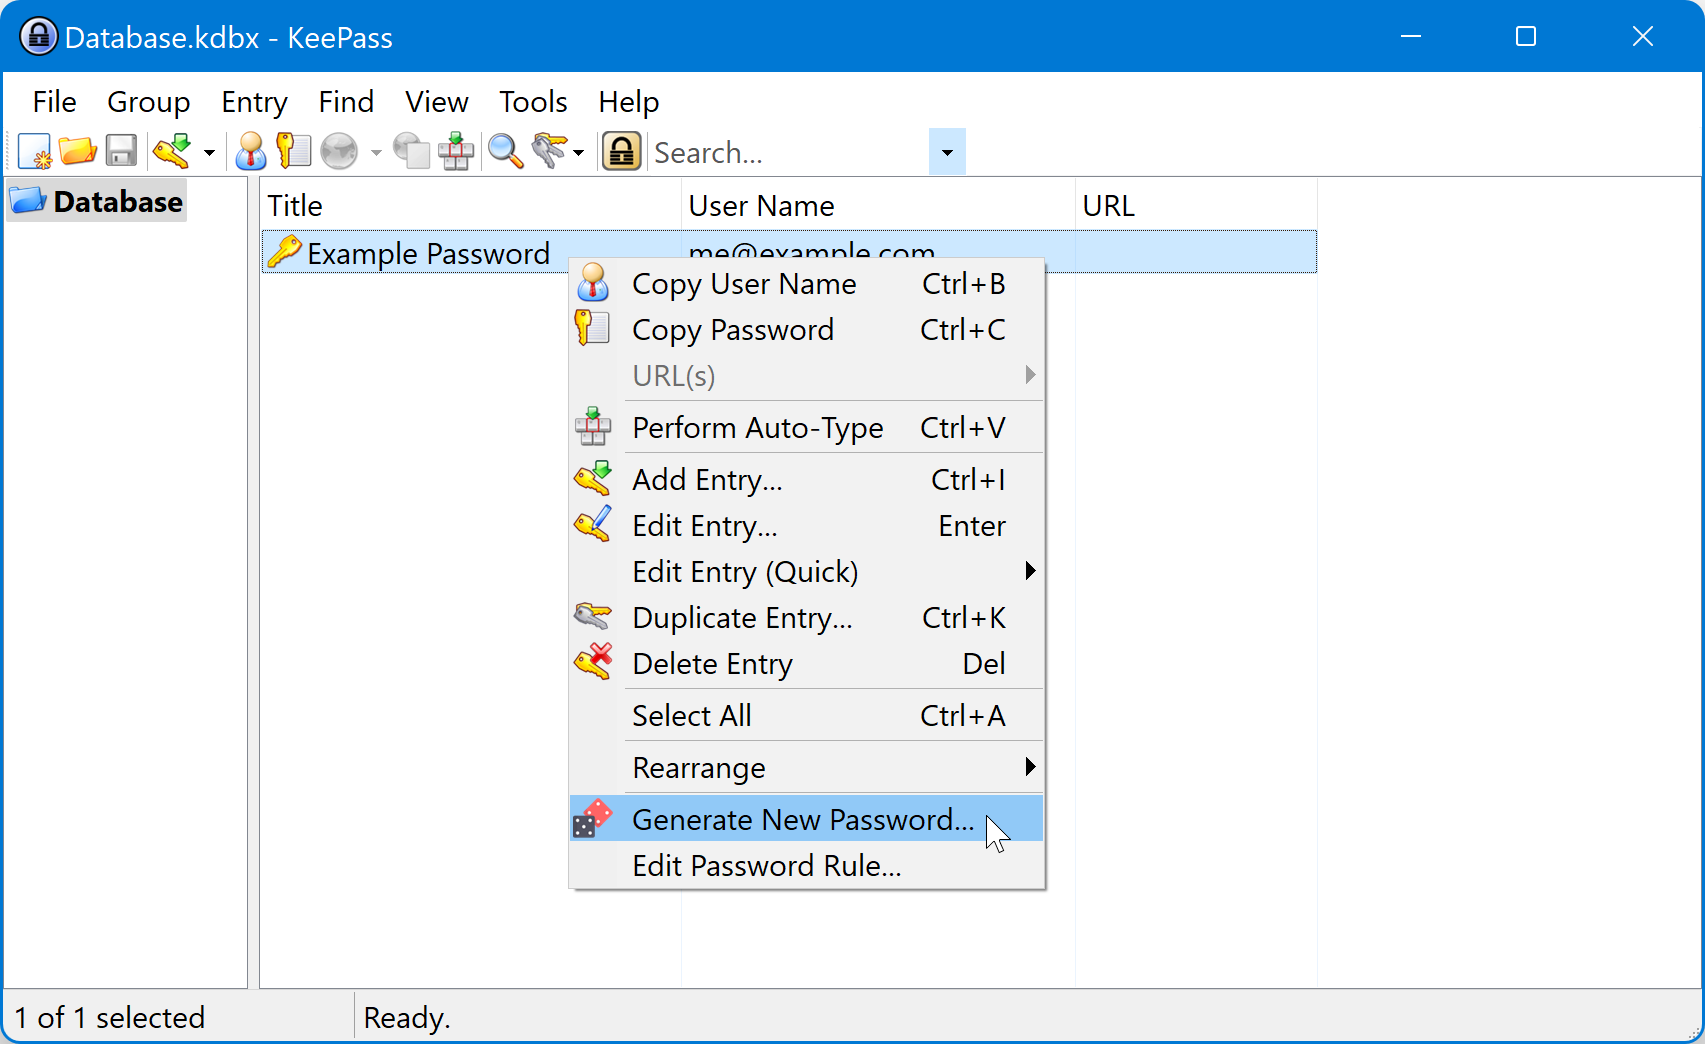Expand the Edit Entry (Quick) submenu
This screenshot has height=1044, width=1705.
(x=807, y=572)
